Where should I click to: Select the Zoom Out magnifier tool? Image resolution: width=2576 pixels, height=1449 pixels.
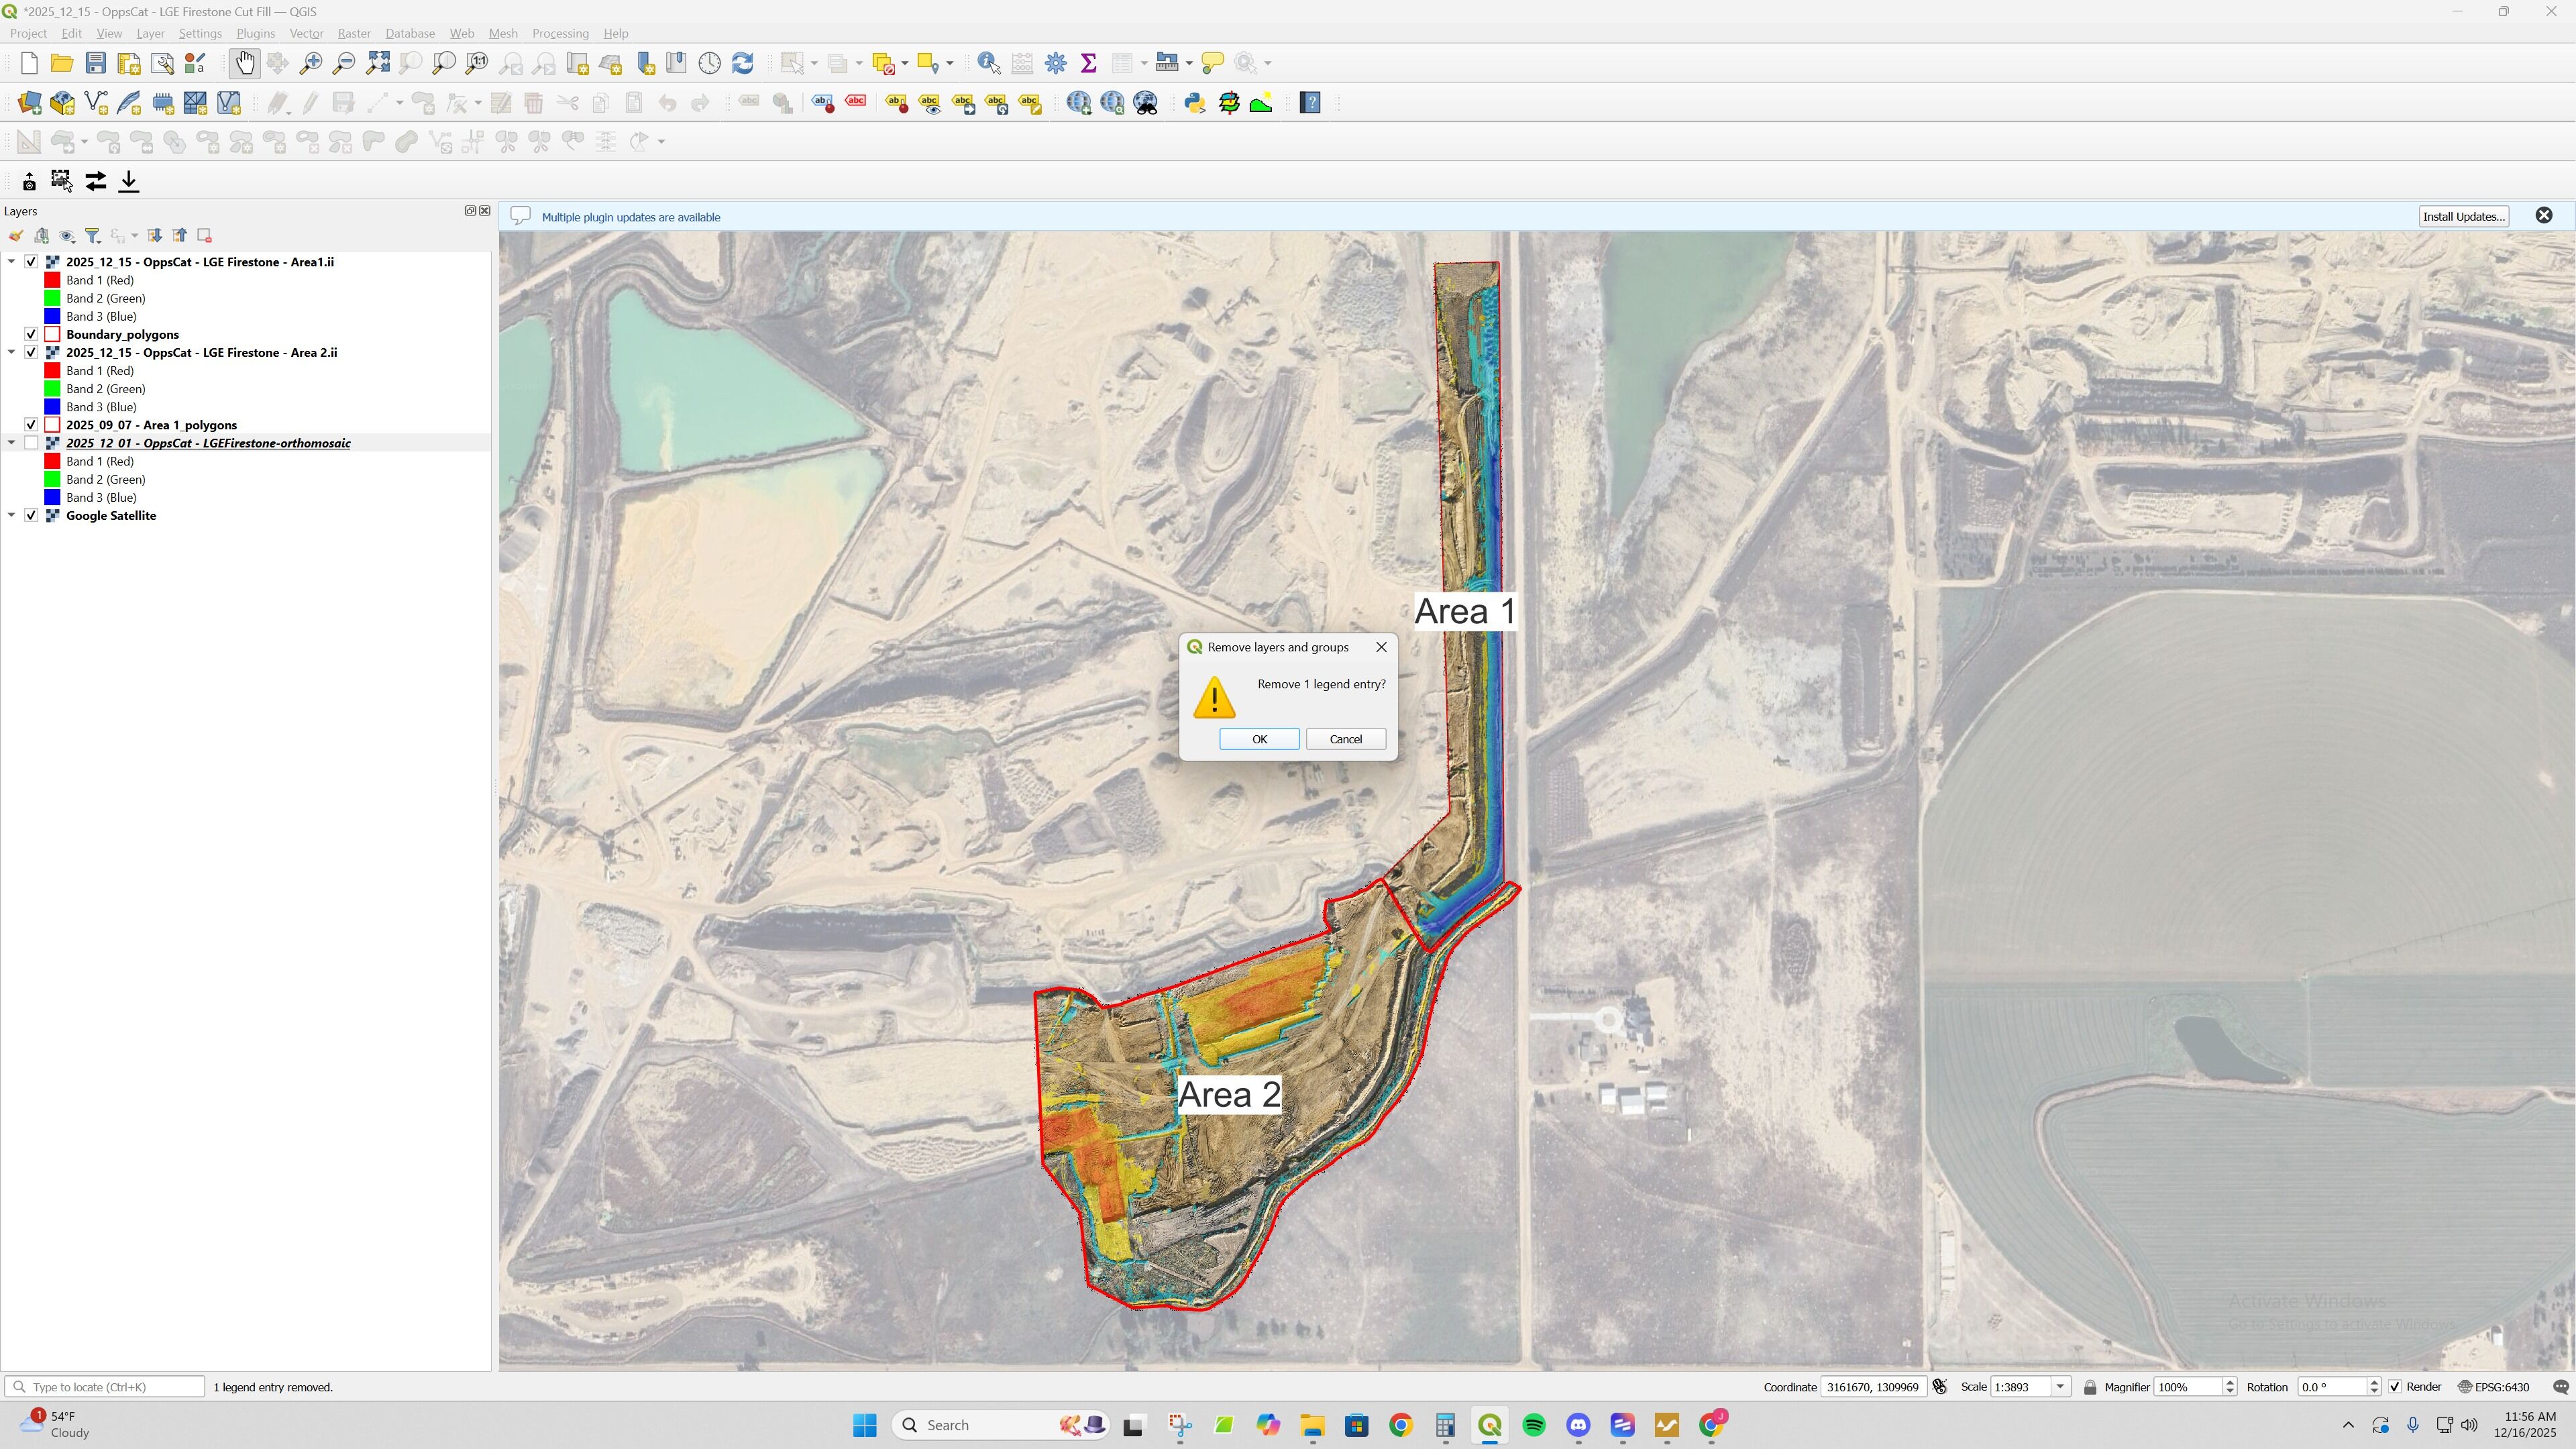[344, 63]
